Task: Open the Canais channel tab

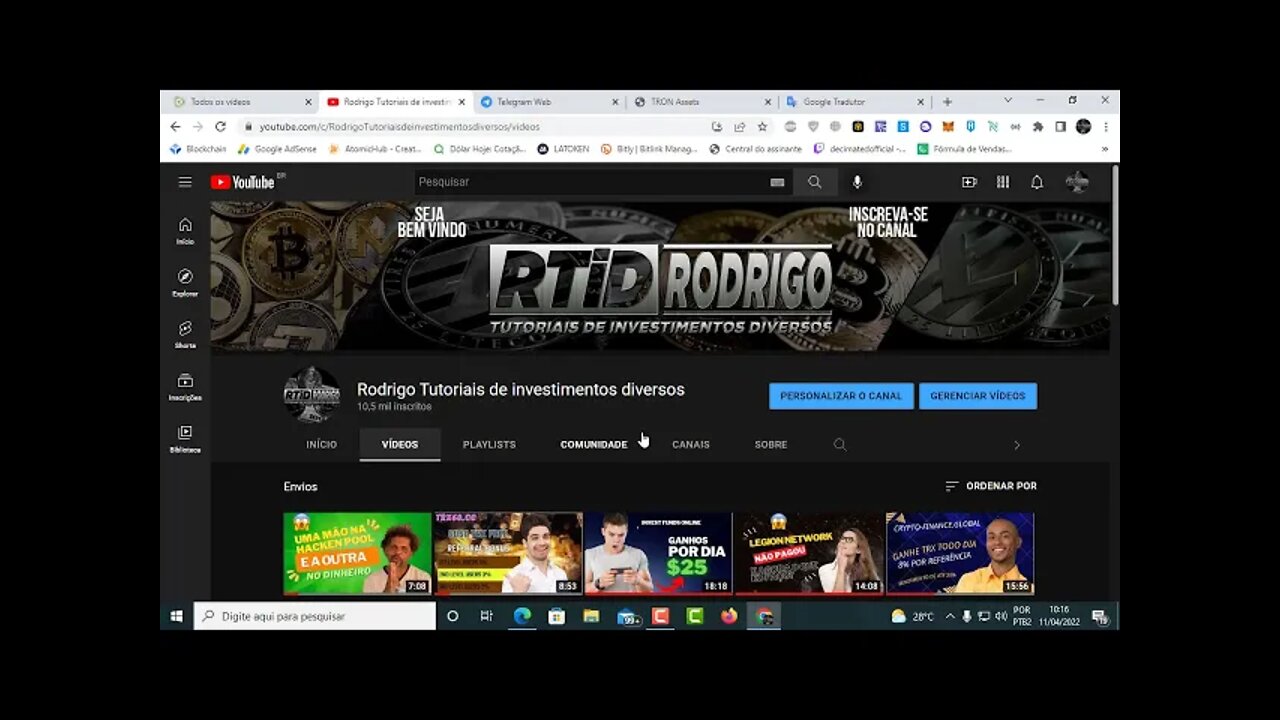Action: click(x=691, y=445)
